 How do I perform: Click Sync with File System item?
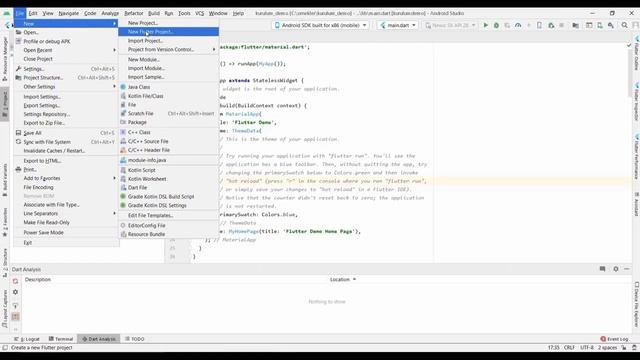click(66, 142)
